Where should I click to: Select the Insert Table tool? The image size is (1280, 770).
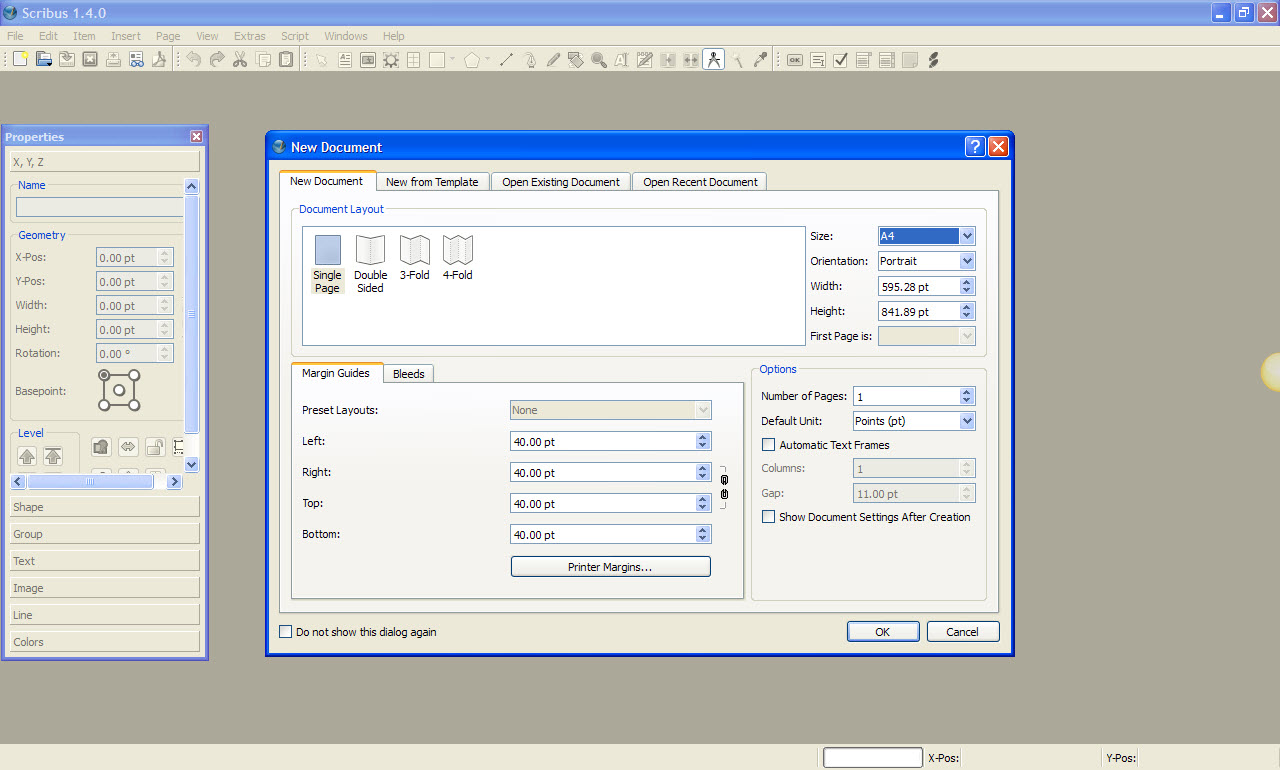[413, 59]
